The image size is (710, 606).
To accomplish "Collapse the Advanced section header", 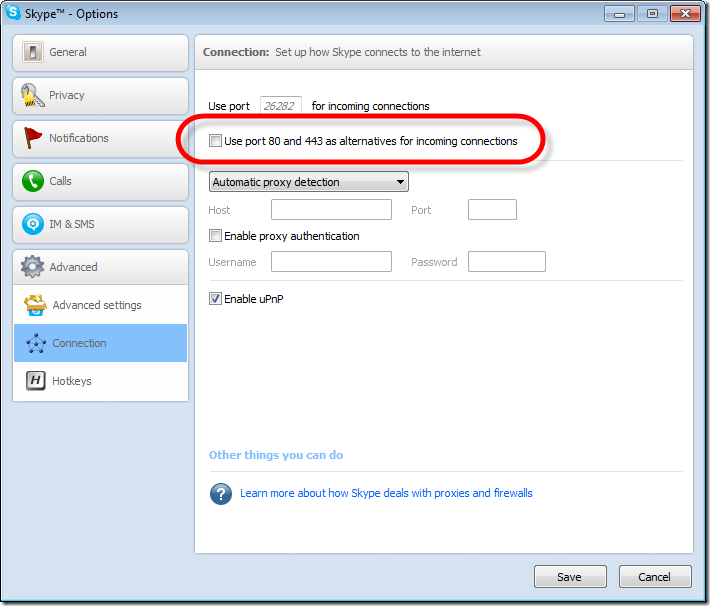I will pyautogui.click(x=100, y=267).
